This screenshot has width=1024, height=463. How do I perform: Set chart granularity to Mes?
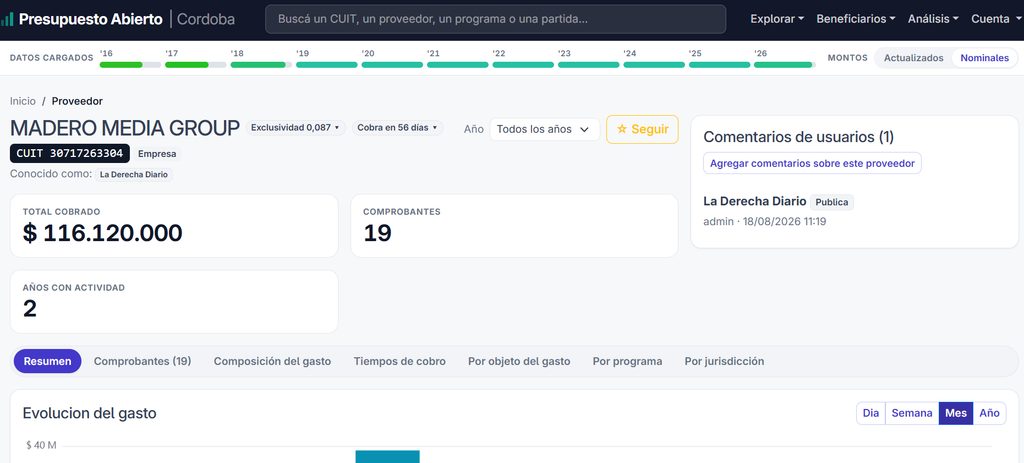point(956,413)
